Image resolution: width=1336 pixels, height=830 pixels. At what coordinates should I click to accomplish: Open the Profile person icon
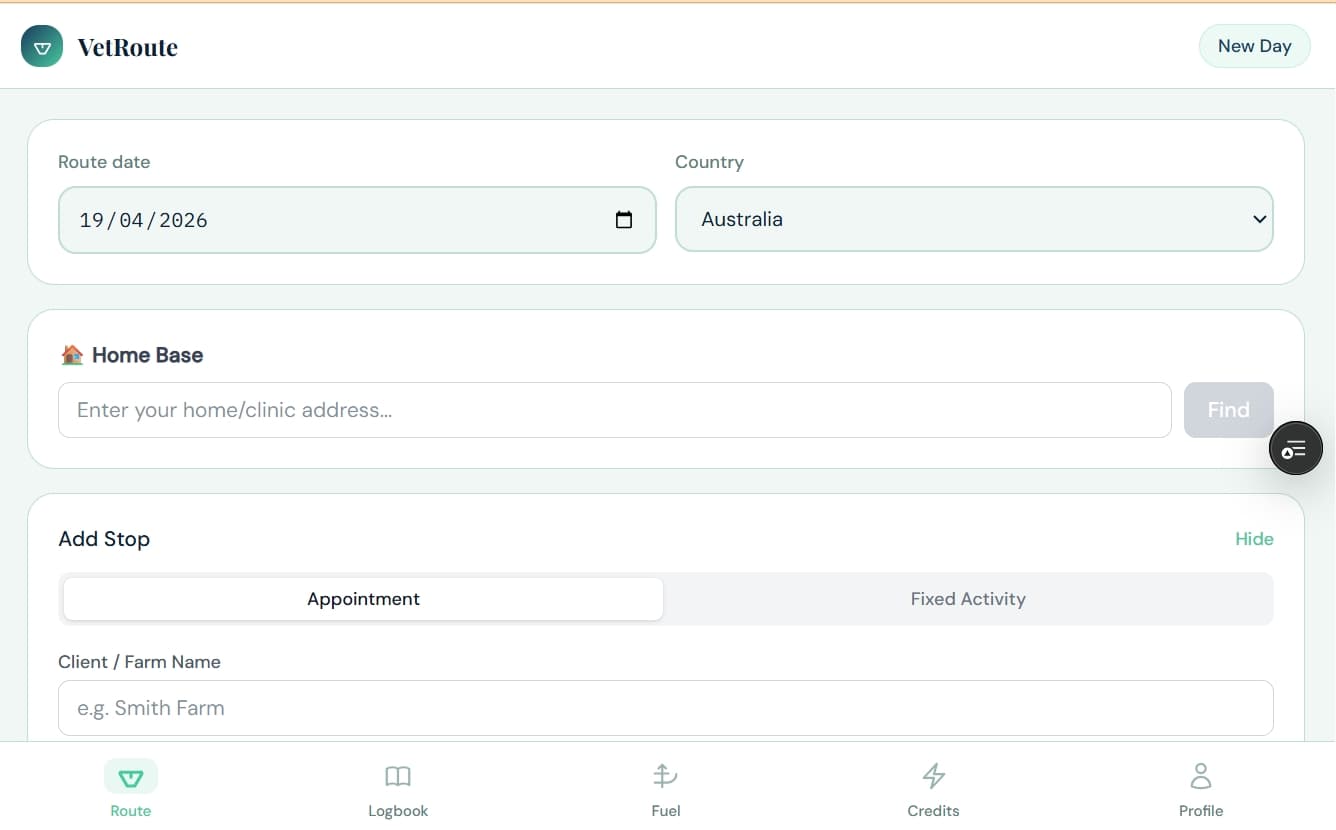tap(1201, 776)
